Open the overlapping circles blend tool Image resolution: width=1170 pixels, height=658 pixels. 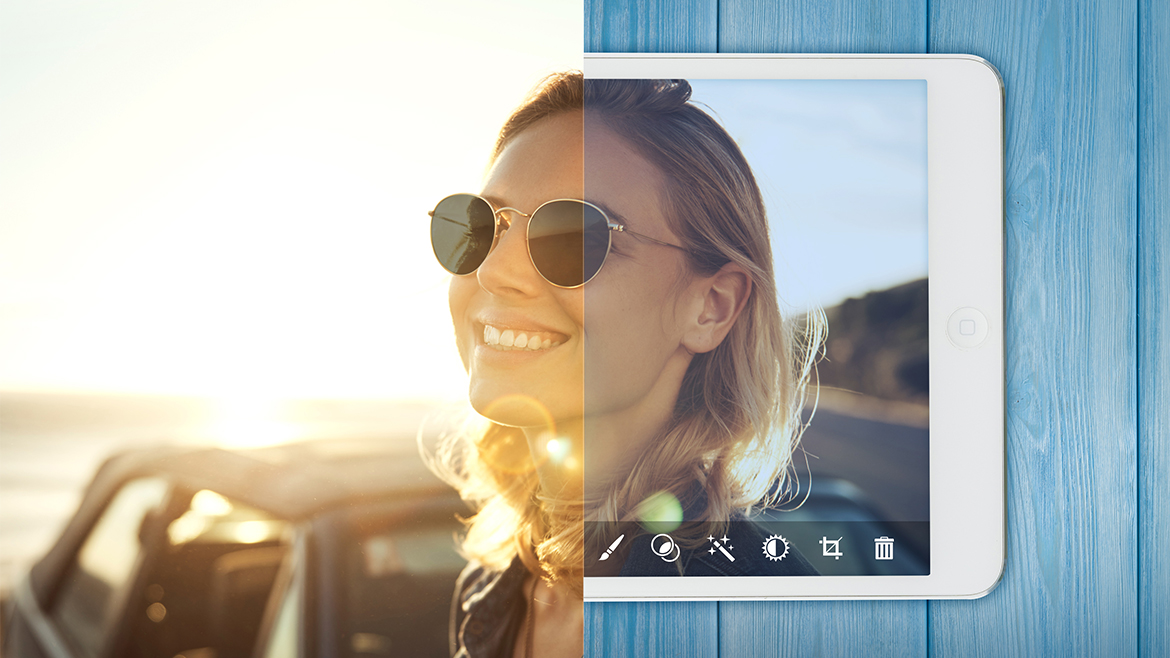(x=665, y=547)
